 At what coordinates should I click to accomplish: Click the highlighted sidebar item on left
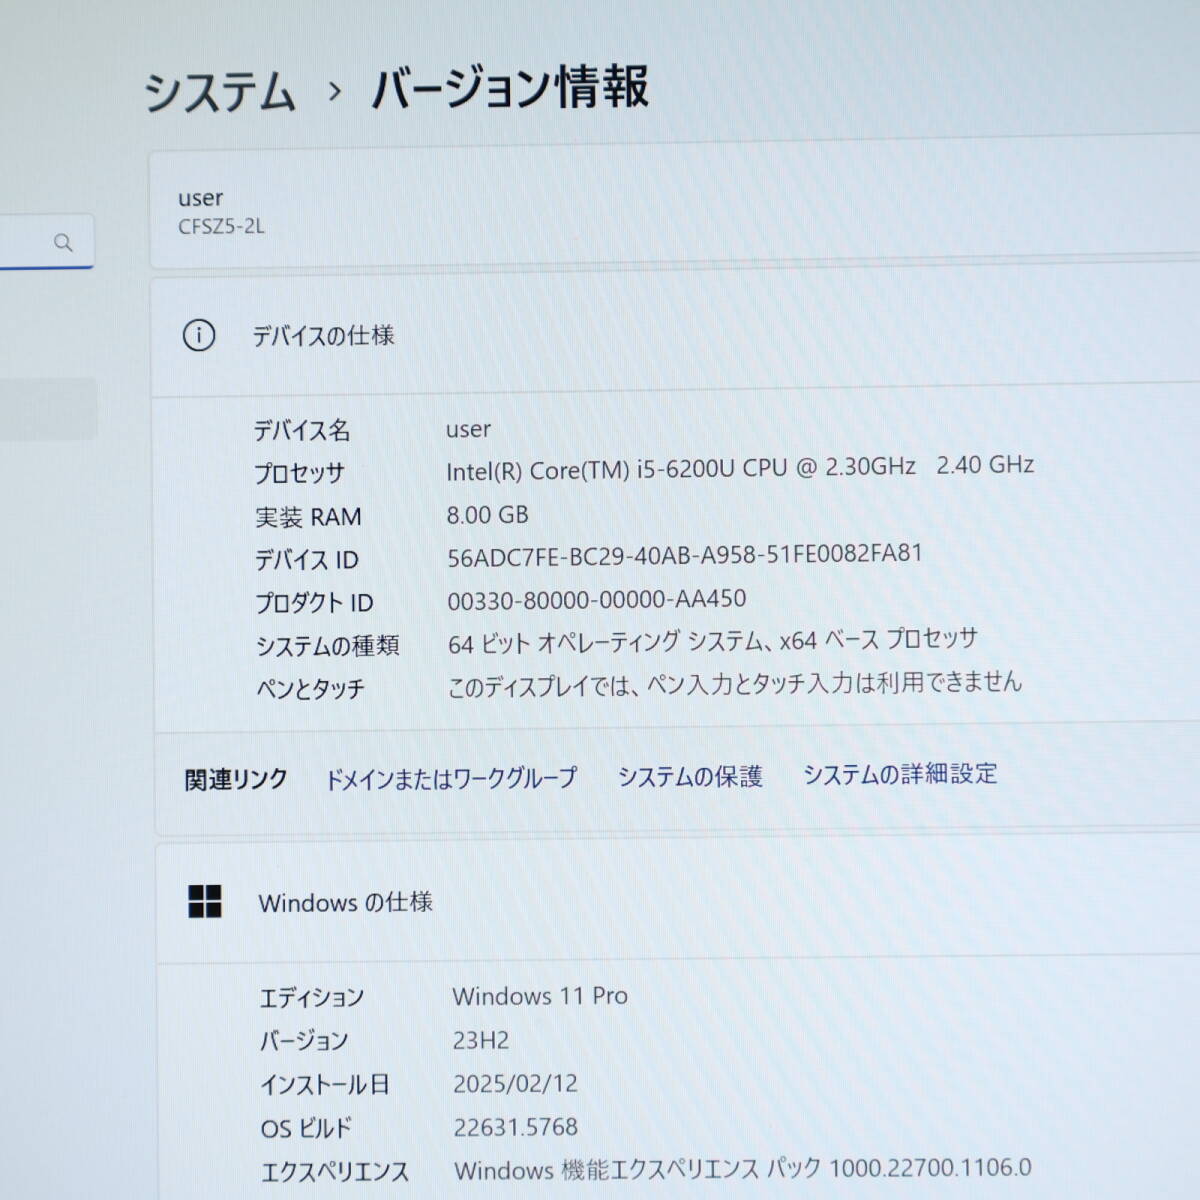pos(48,408)
